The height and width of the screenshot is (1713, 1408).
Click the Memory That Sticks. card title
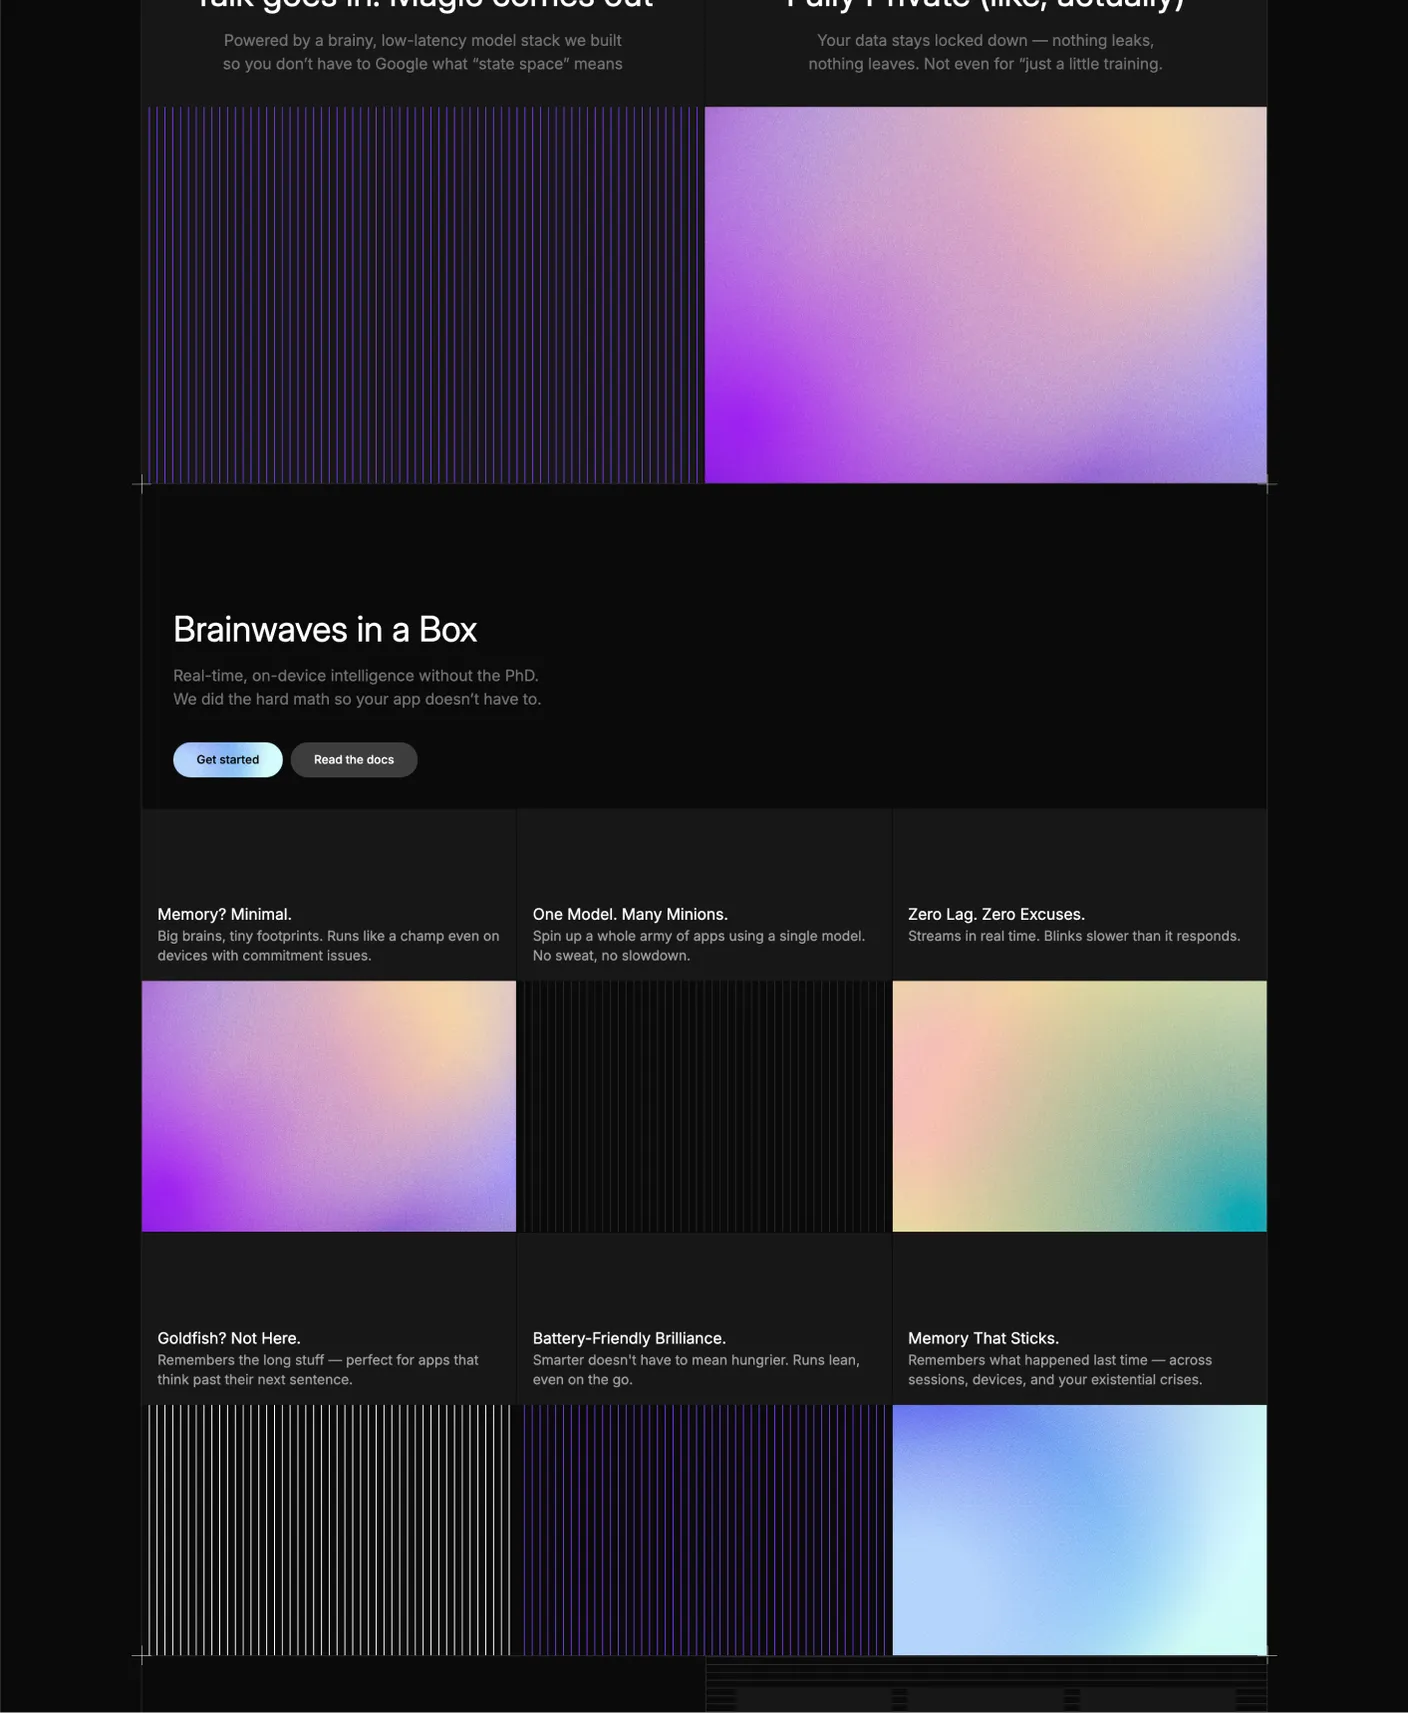click(983, 1338)
